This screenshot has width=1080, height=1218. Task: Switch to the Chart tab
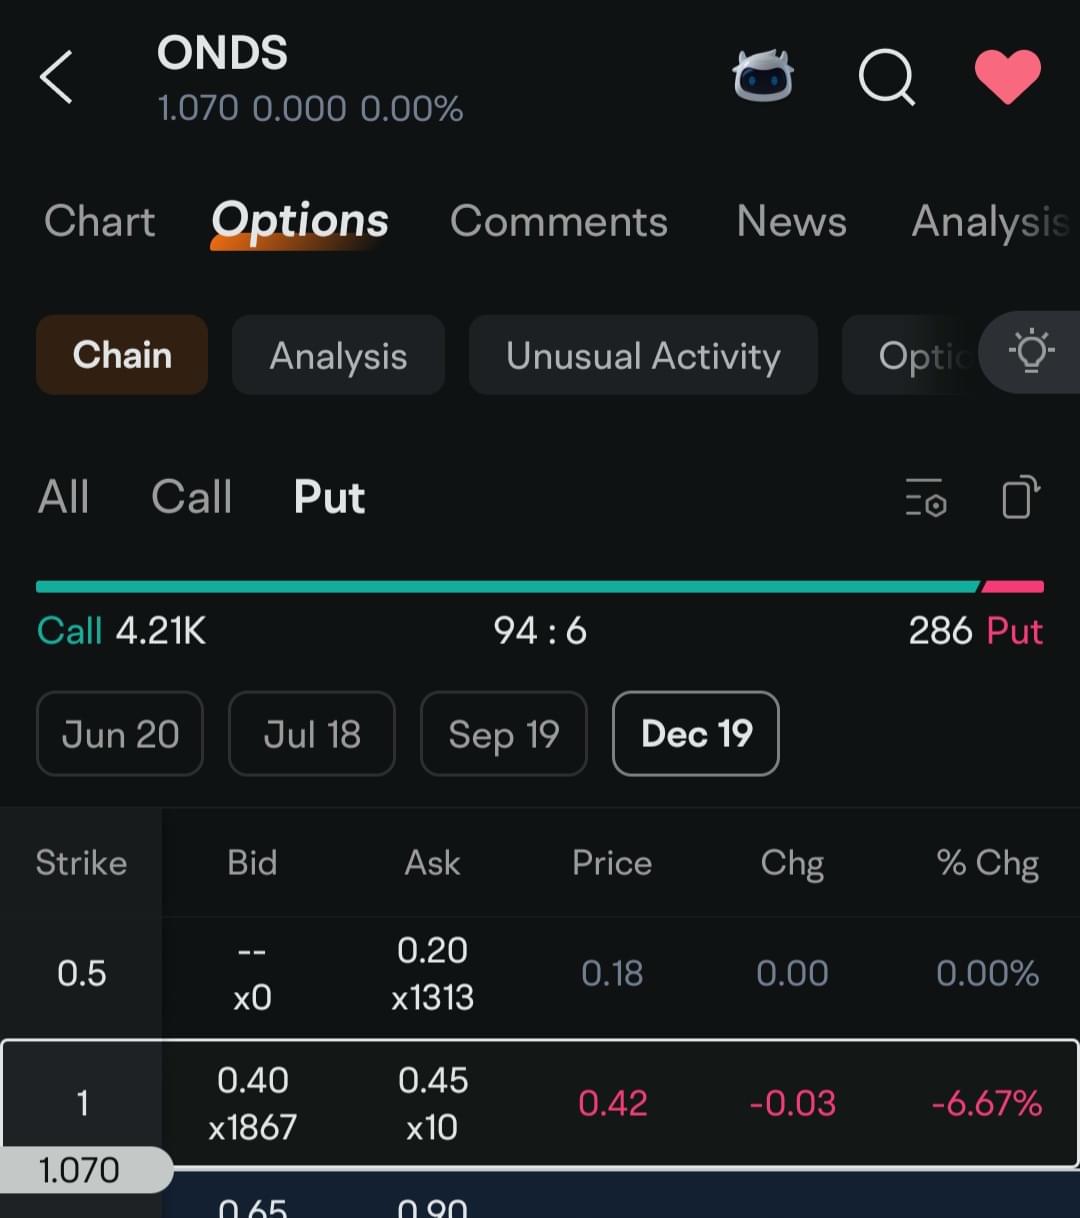100,221
